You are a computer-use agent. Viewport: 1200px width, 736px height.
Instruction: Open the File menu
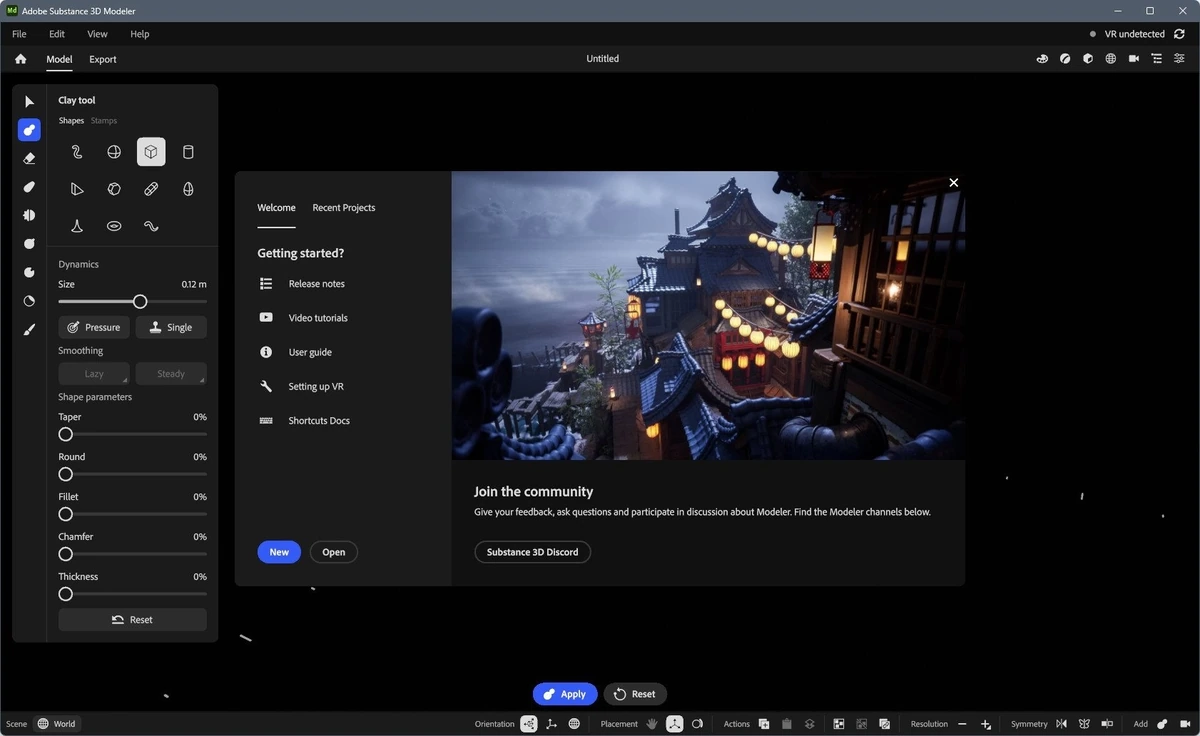tap(19, 34)
